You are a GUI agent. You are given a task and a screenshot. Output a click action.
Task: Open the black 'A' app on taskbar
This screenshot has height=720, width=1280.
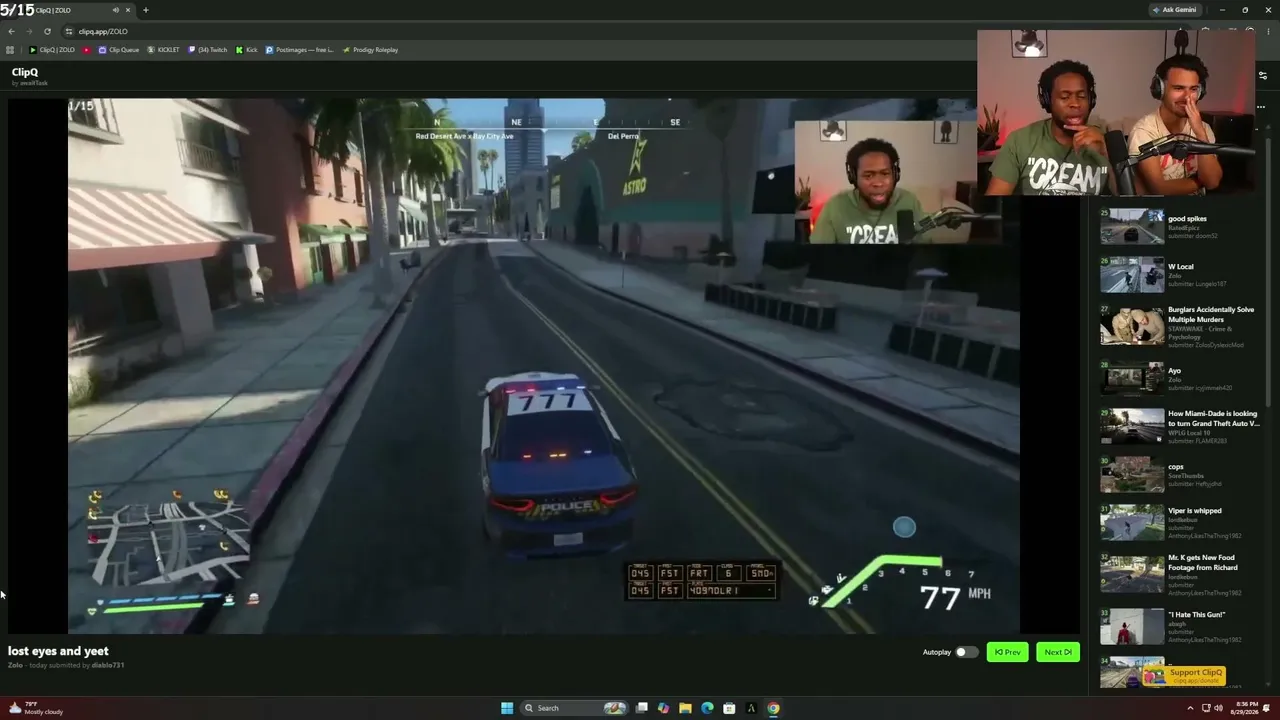point(751,708)
